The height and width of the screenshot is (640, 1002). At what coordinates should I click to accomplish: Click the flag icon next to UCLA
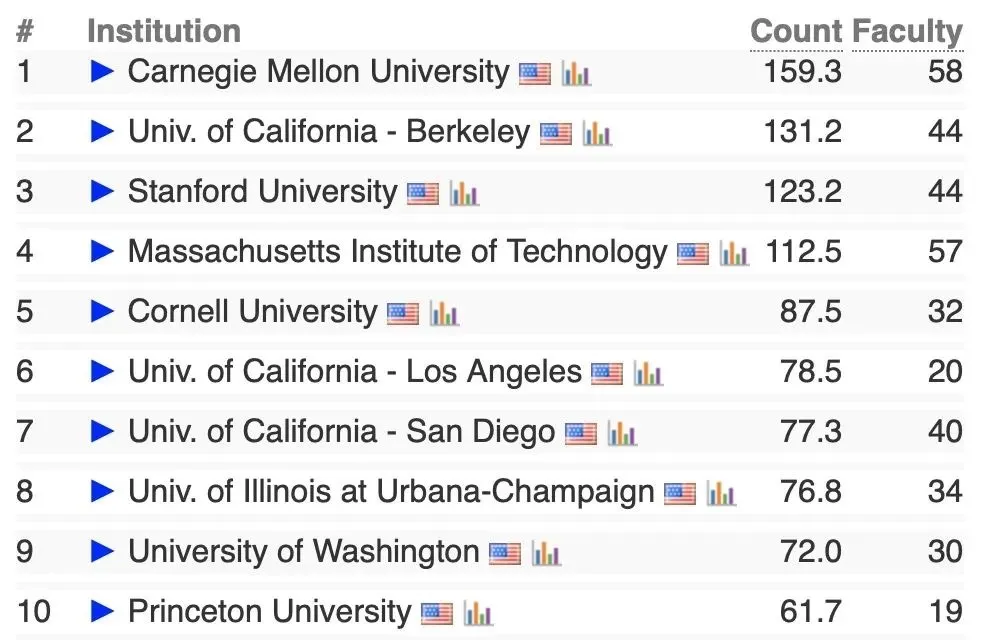[x=607, y=373]
